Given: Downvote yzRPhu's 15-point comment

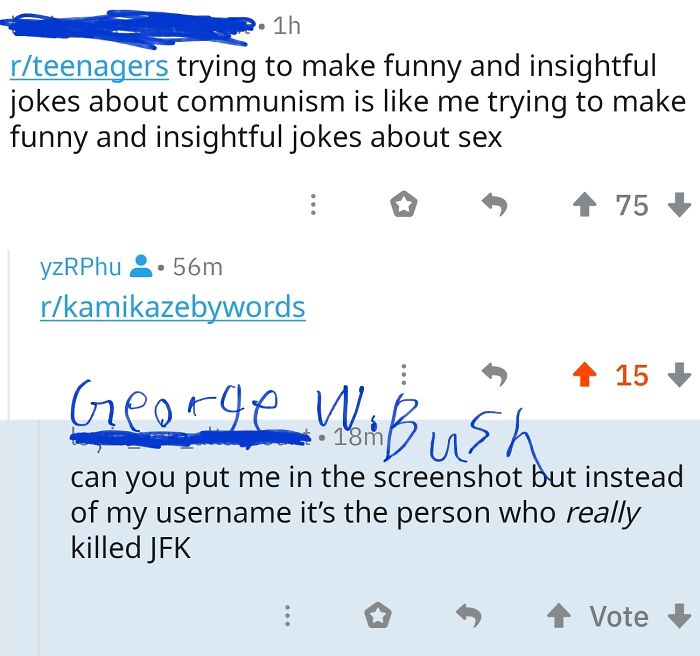Looking at the screenshot, I should click(x=678, y=375).
